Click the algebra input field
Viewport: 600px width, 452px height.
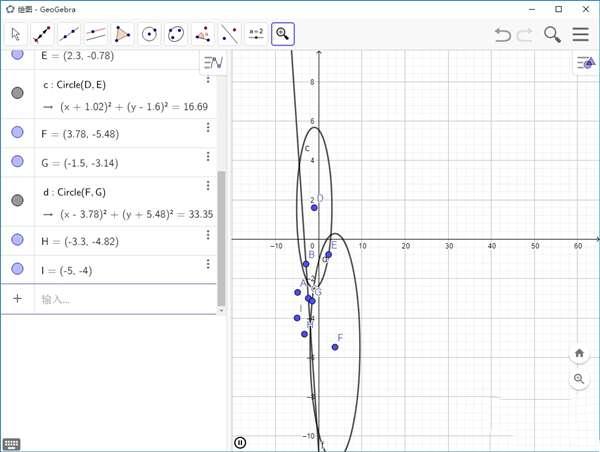tap(120, 299)
